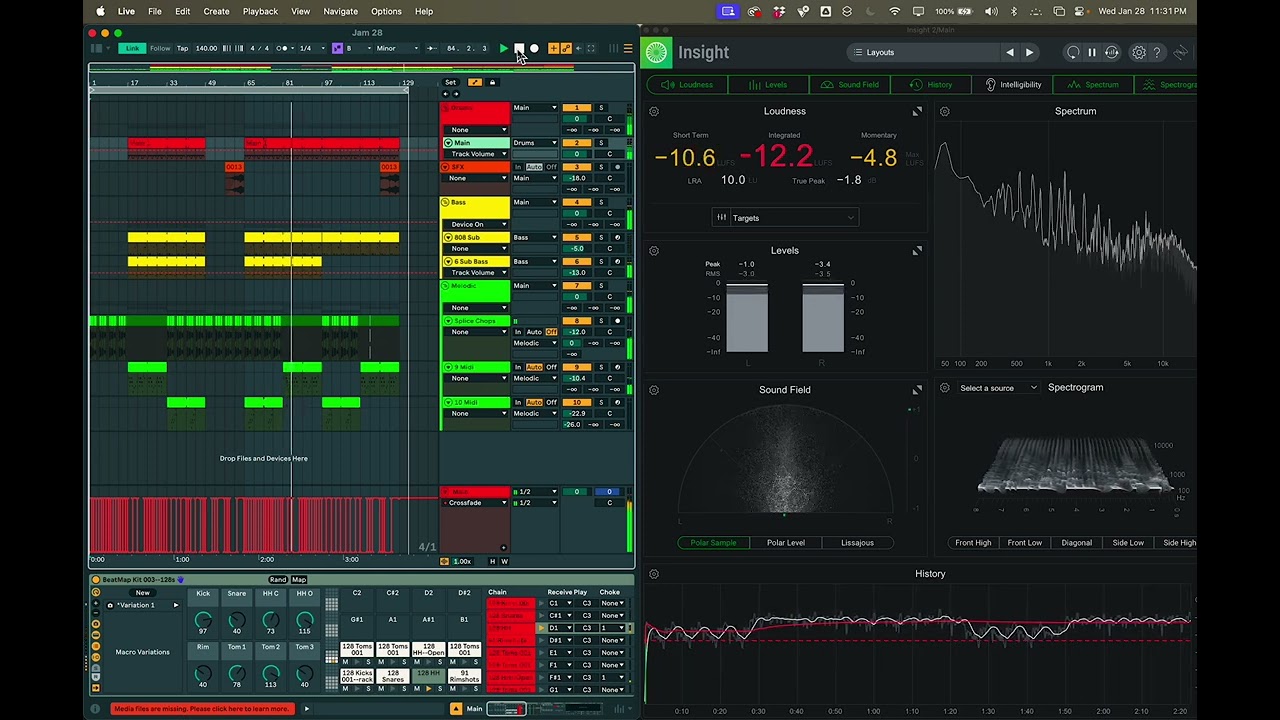Adjust the Tom 2 macro knob
This screenshot has height=720, width=1280.
pos(271,672)
